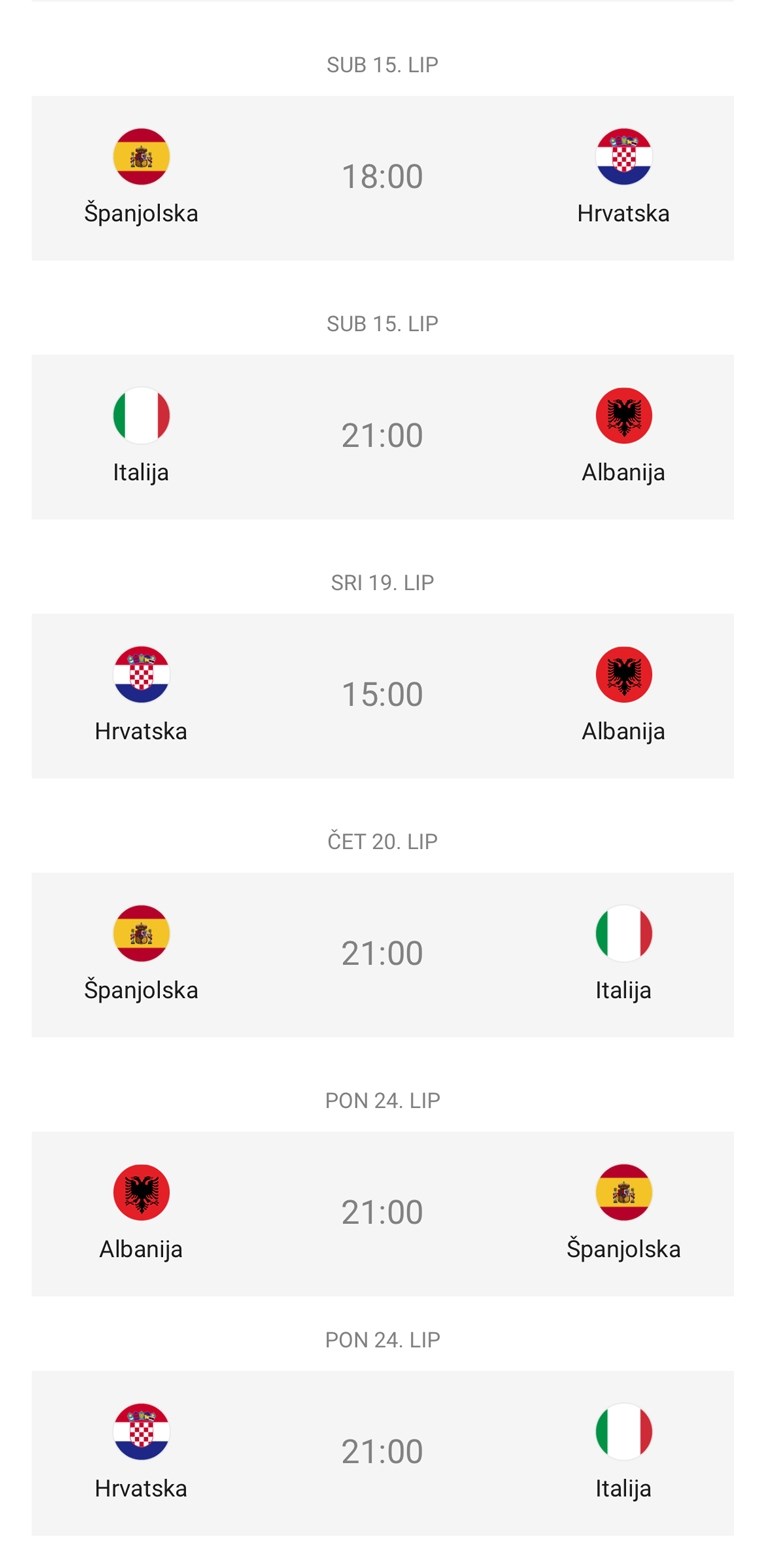Tap Italija name in Hrvatska–Italija match
Viewport: 765px width, 1555px height.
[624, 1488]
